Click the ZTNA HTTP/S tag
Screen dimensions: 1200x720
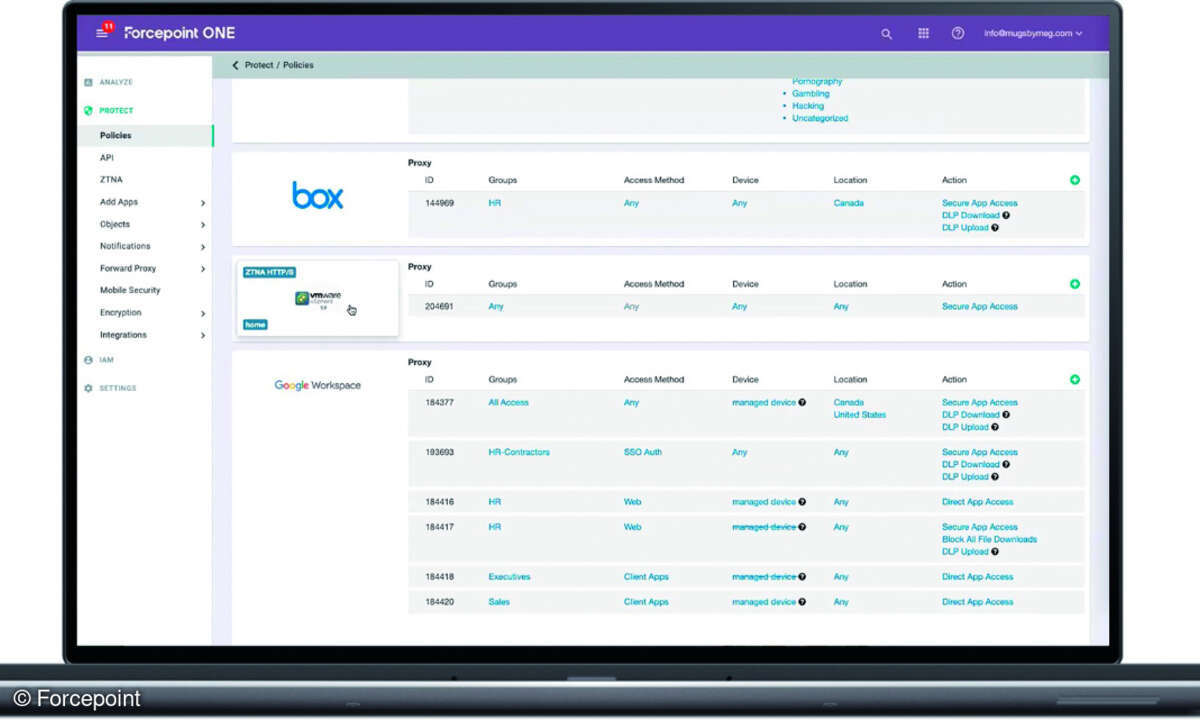269,272
